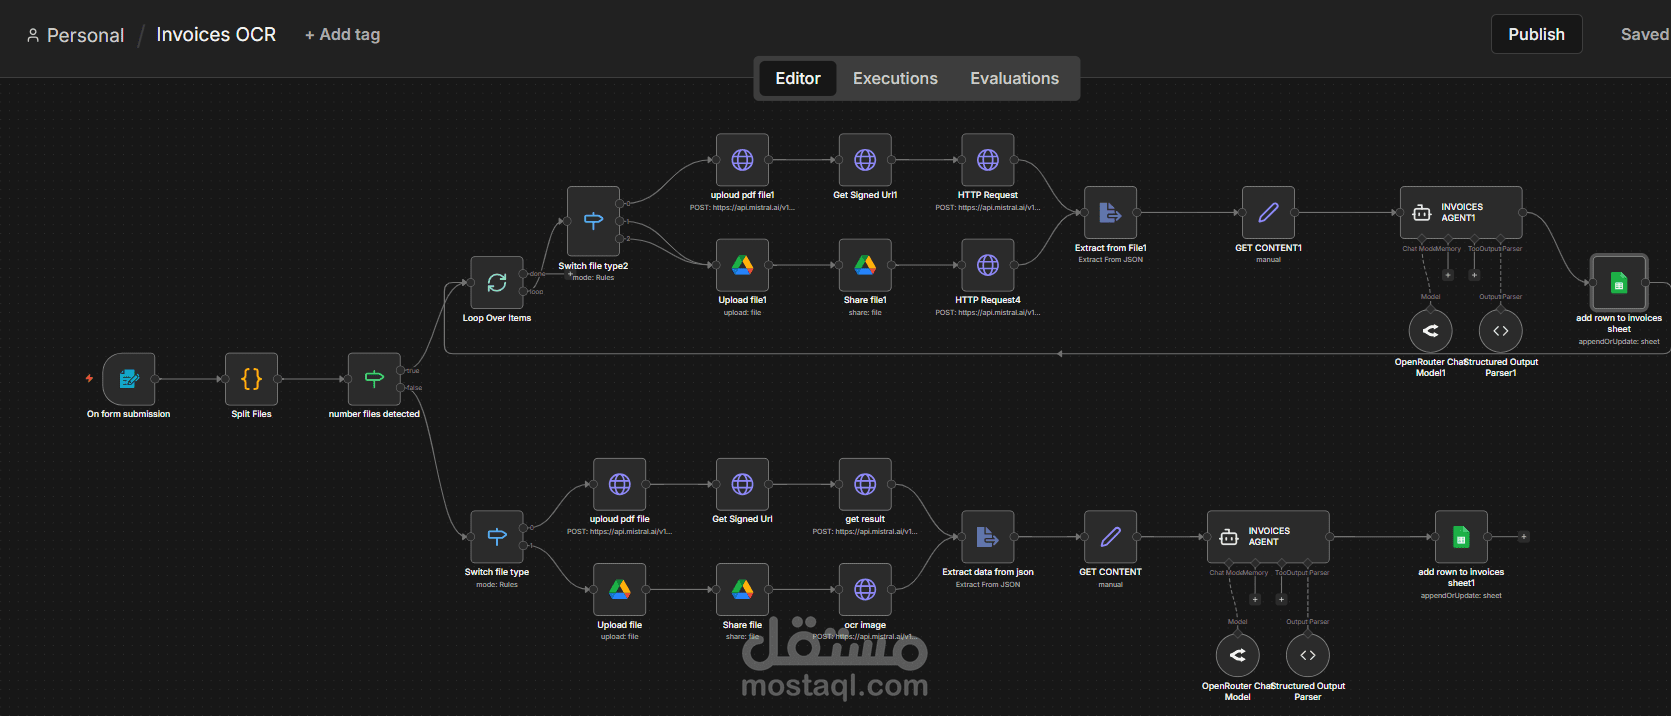Open the GET CONTENT1 edit node
This screenshot has width=1671, height=716.
coord(1268,213)
